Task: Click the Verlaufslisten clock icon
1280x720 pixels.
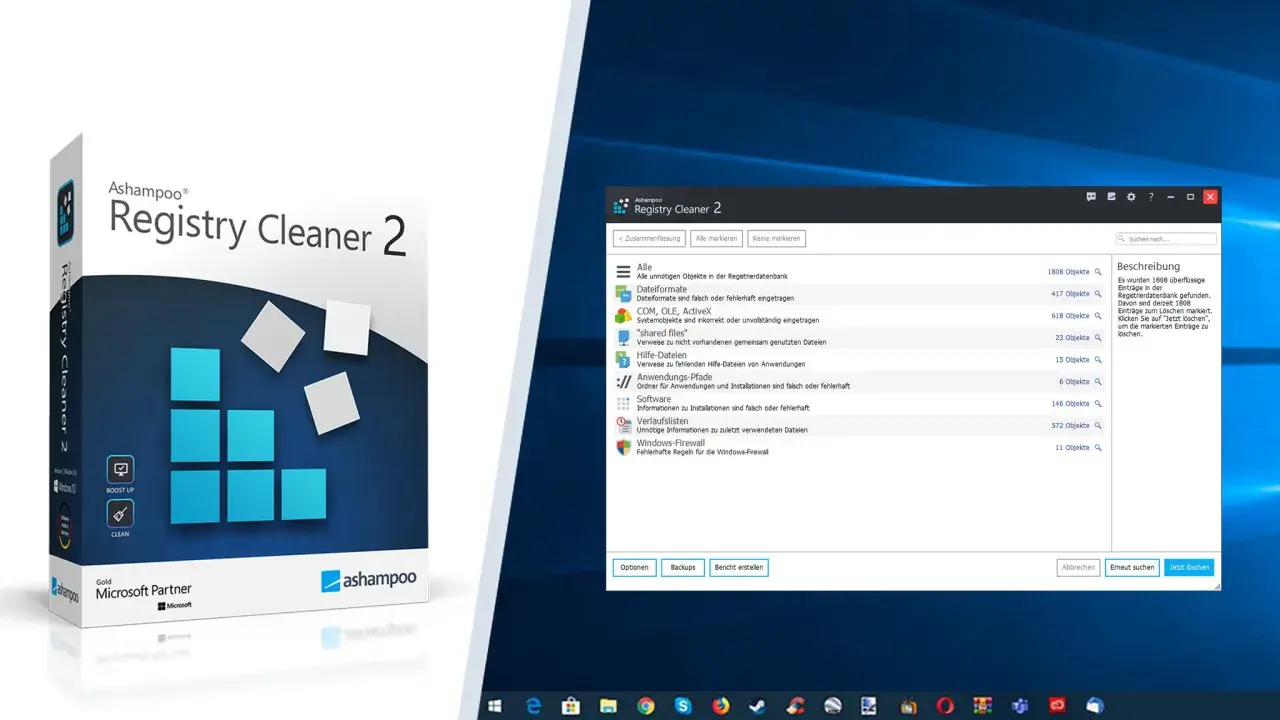Action: 623,425
